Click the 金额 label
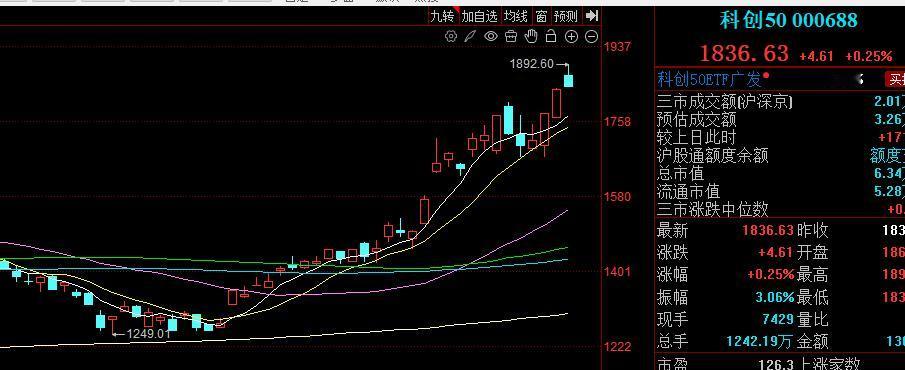 coord(813,341)
